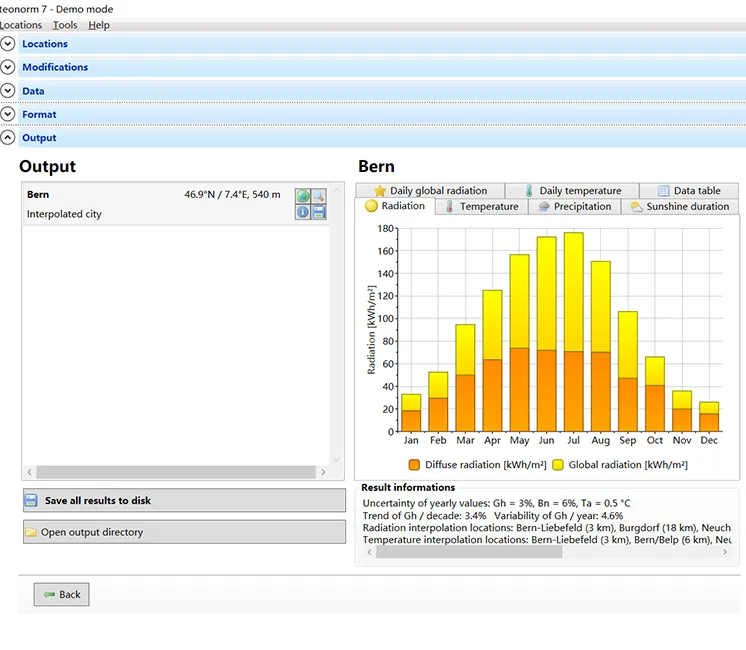The height and width of the screenshot is (650, 746).
Task: Expand the Data section
Action: (x=8, y=91)
